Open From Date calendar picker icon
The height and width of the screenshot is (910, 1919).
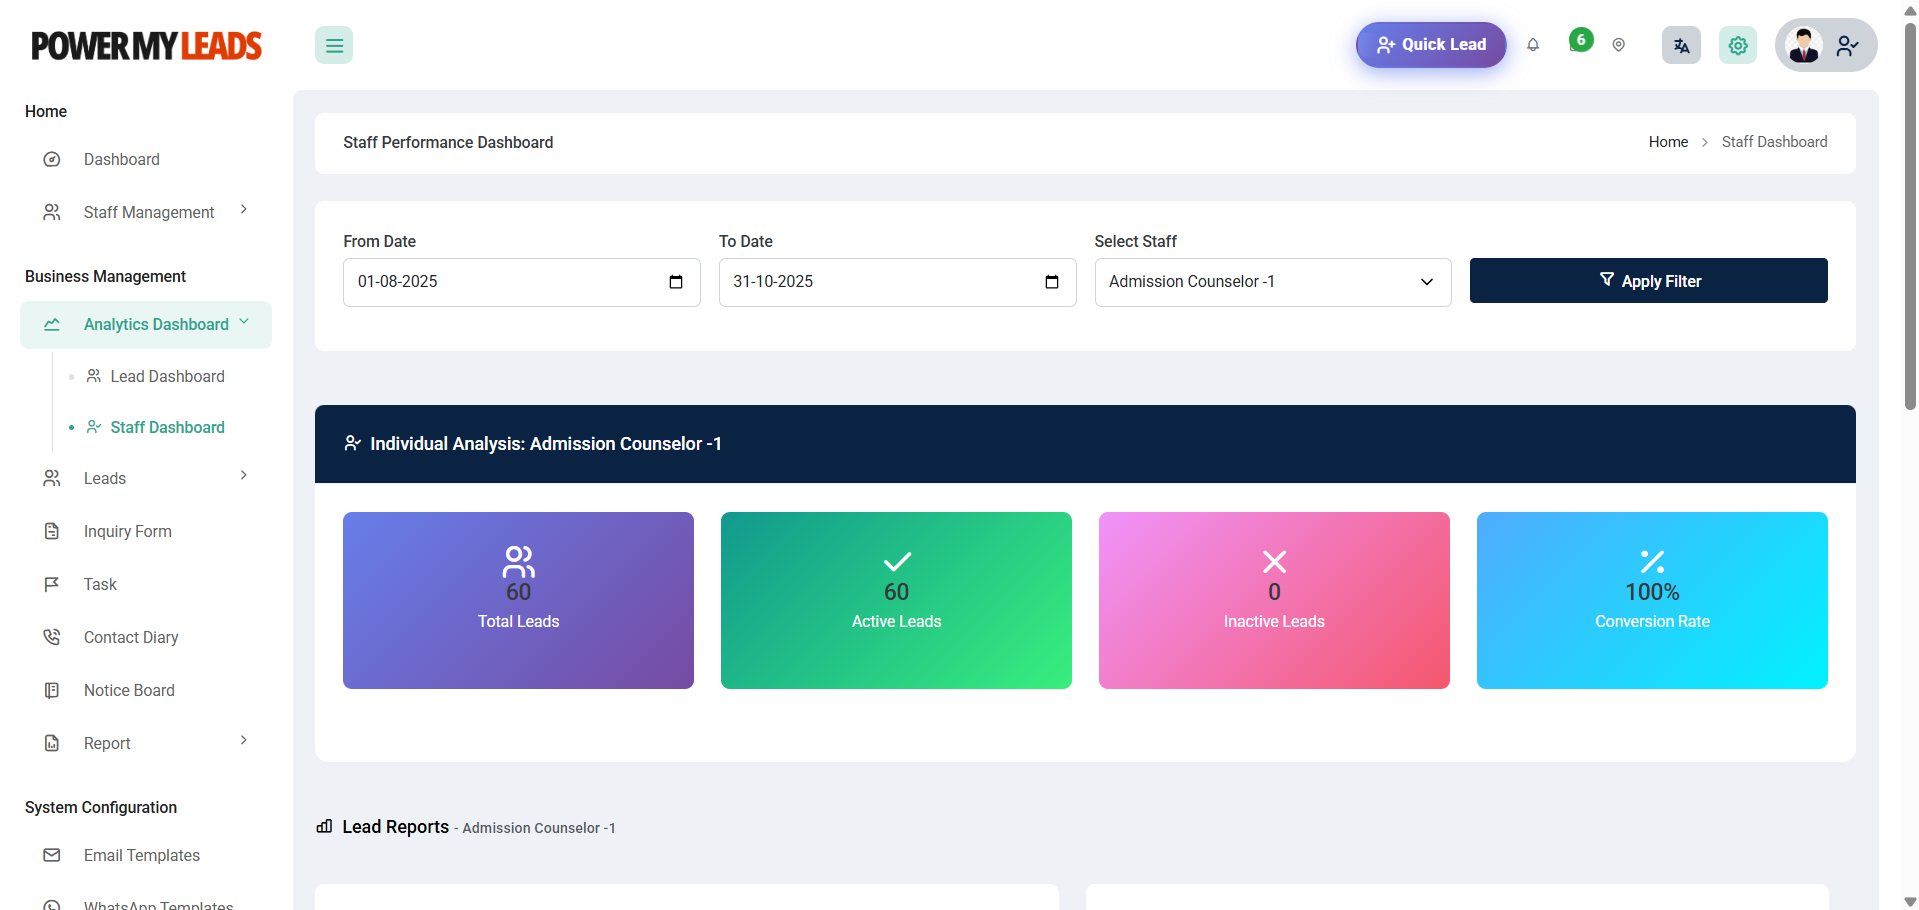tap(676, 282)
